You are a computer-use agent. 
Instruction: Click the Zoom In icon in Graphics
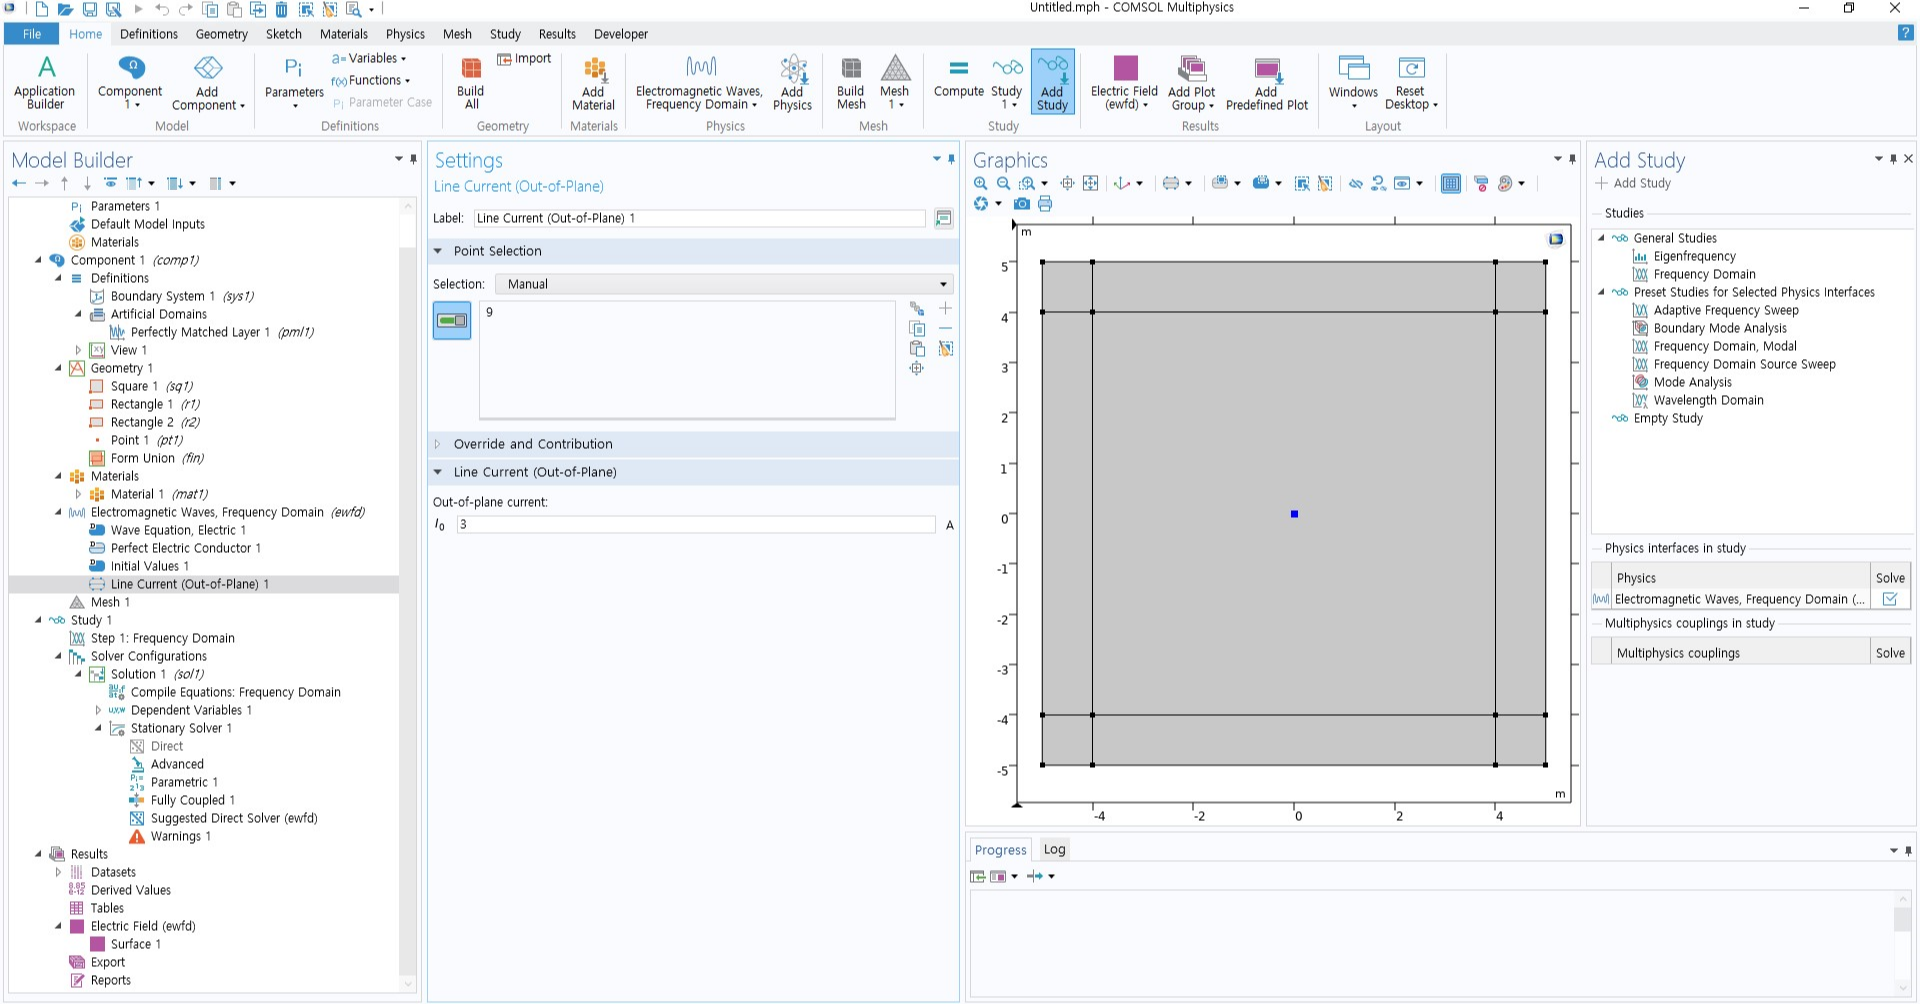[x=981, y=183]
